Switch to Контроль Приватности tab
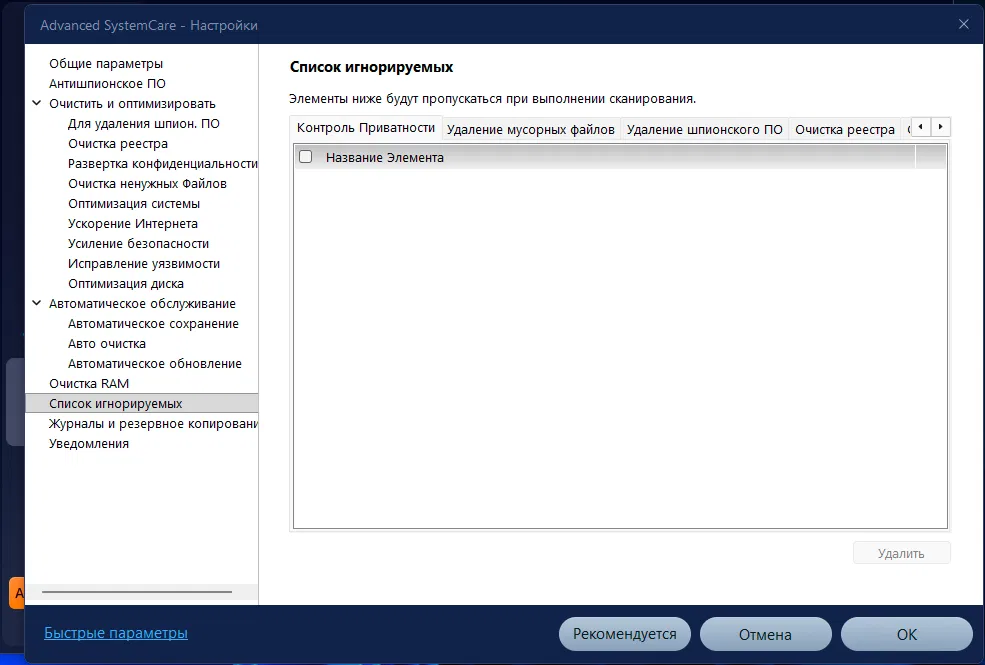The height and width of the screenshot is (665, 985). pos(366,127)
